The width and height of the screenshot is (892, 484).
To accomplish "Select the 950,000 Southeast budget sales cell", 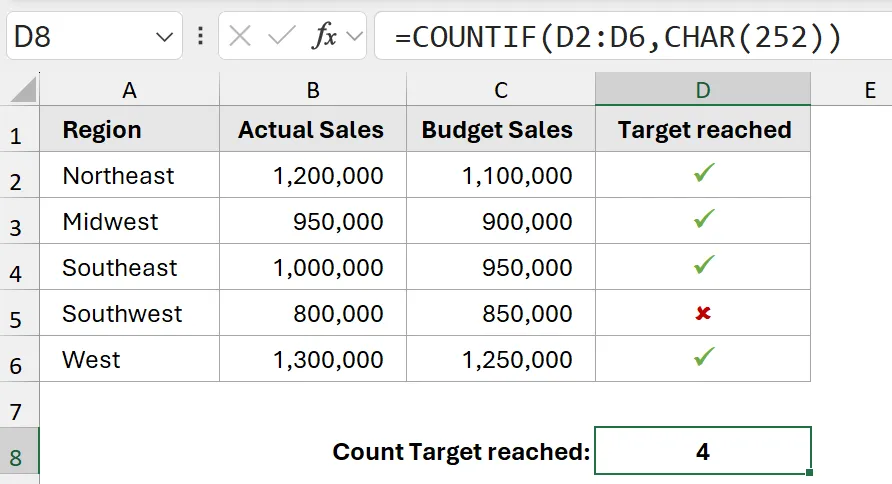I will coord(501,267).
